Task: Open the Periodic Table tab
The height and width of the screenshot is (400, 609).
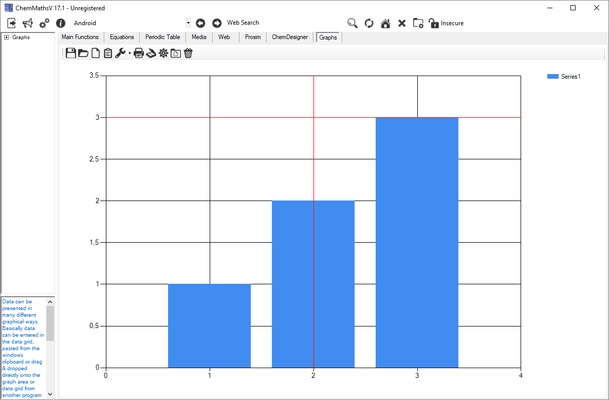Action: point(162,37)
